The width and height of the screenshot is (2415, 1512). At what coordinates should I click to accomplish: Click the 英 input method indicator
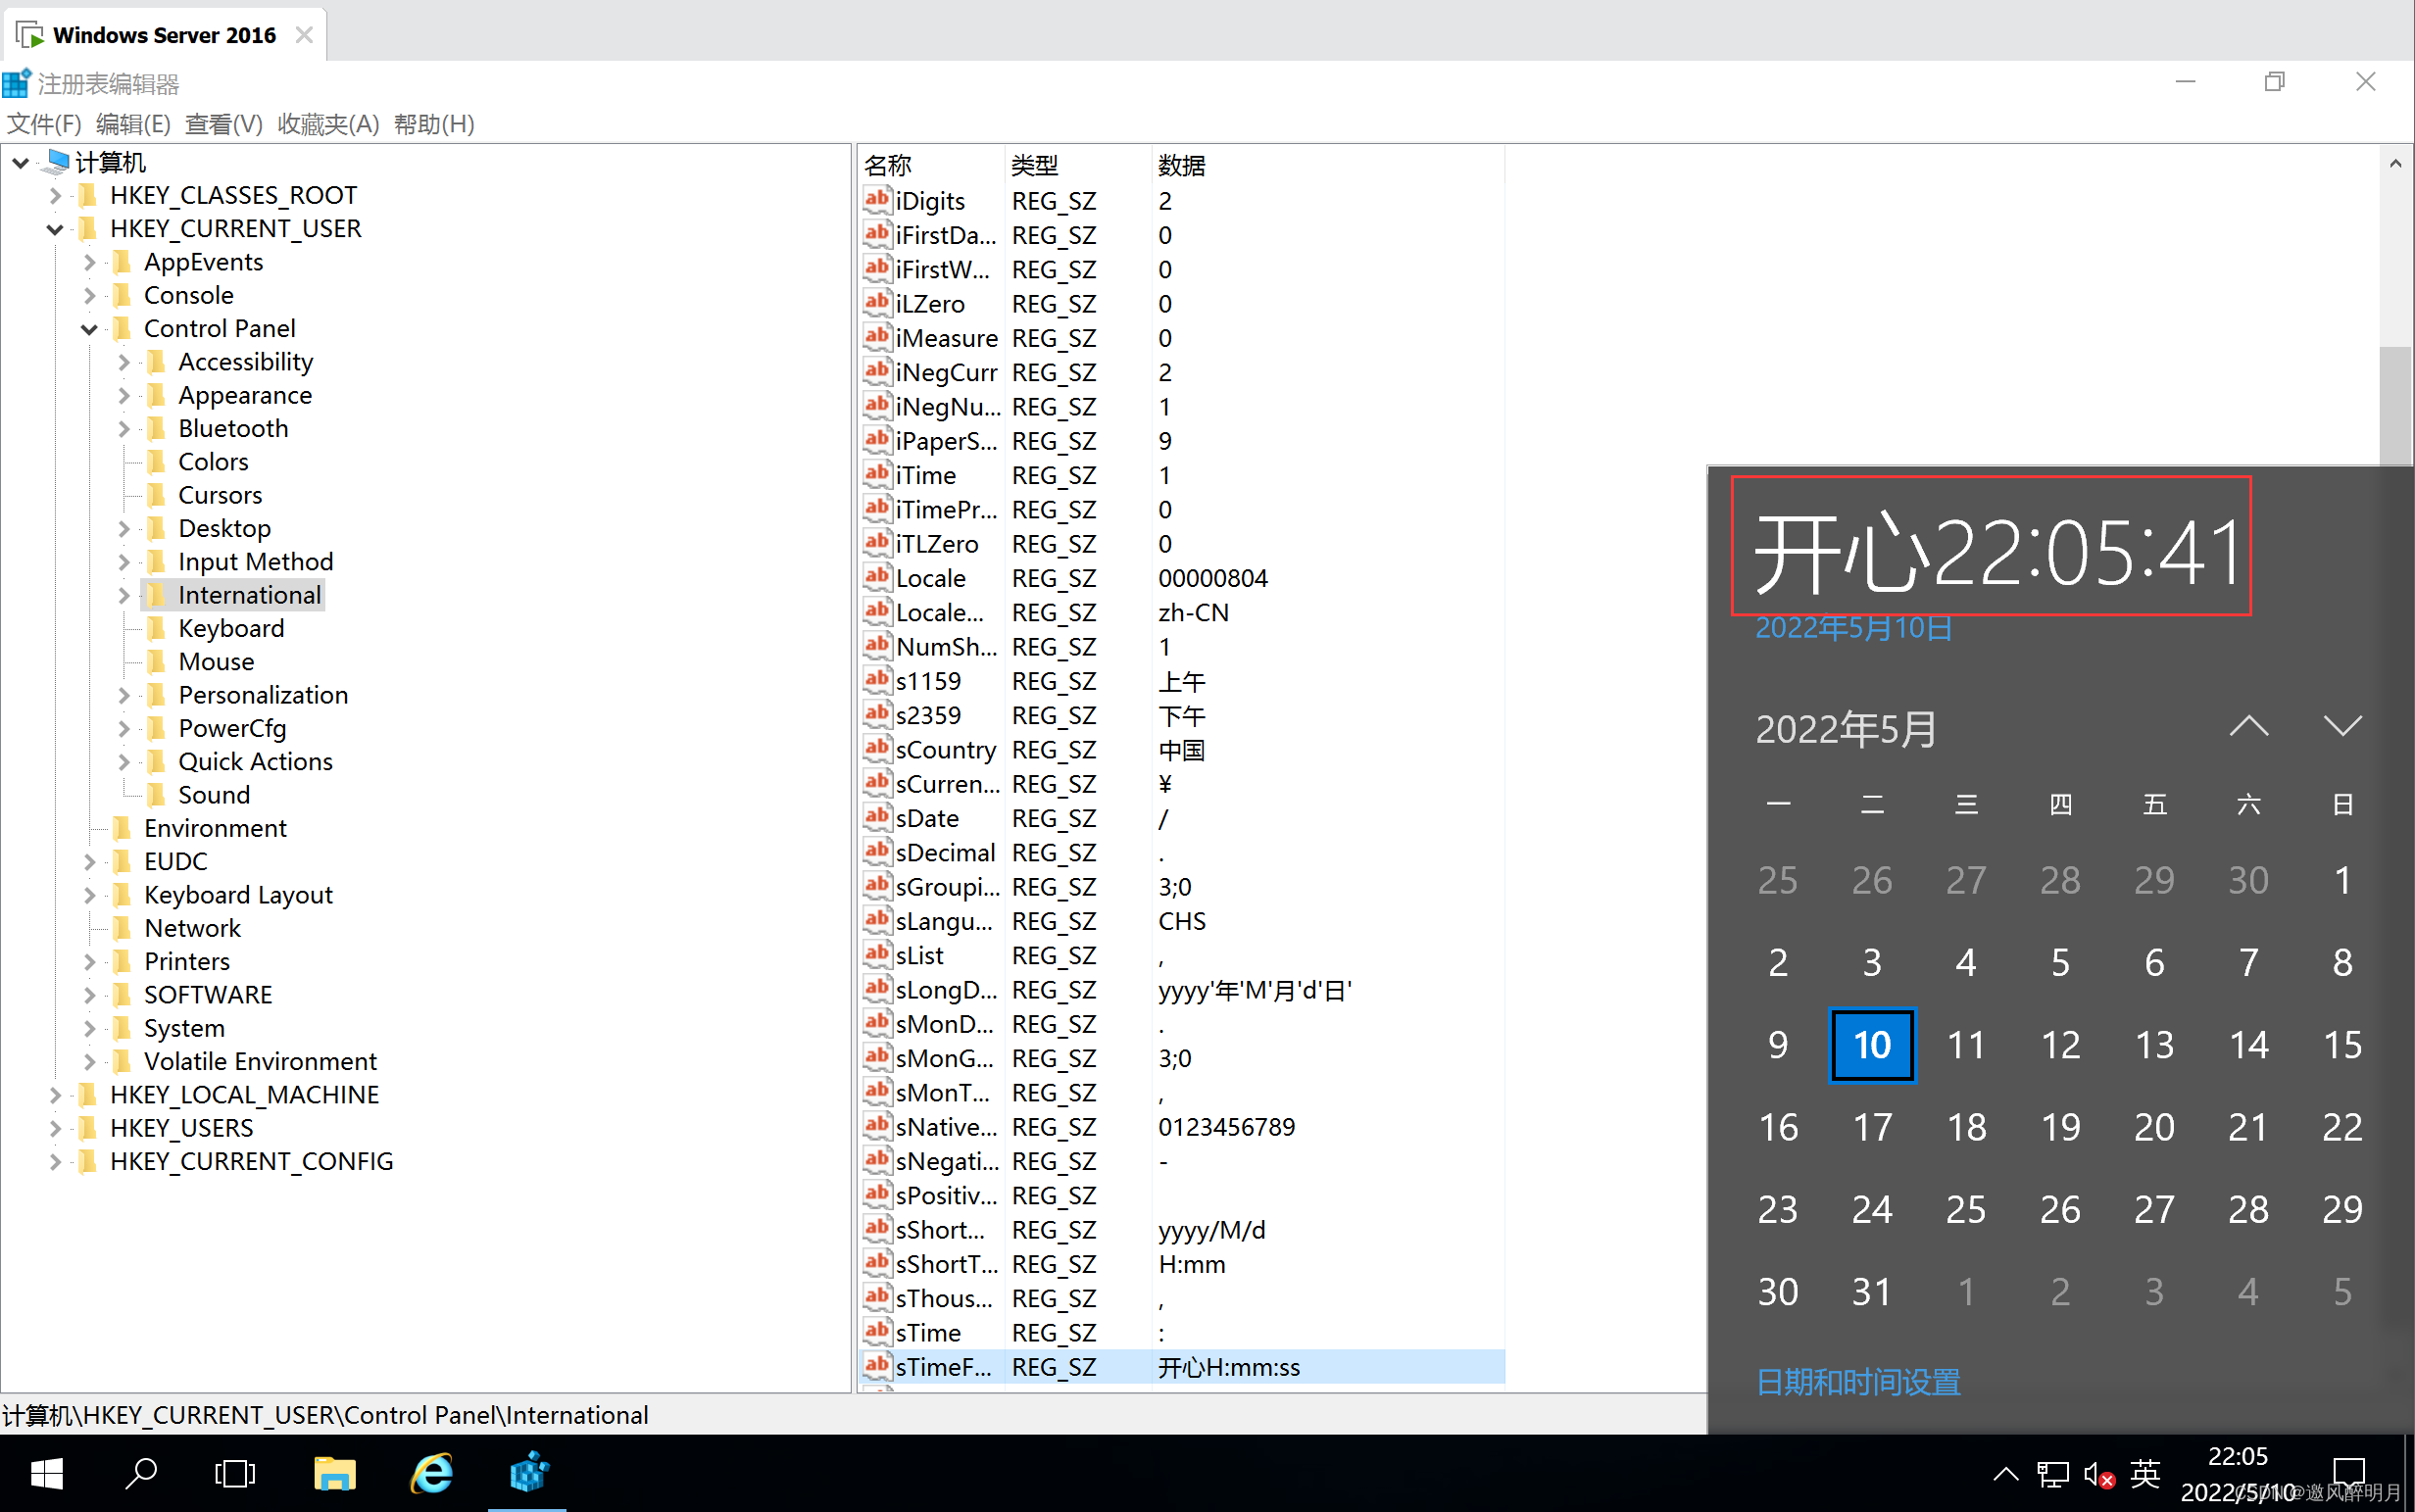click(2145, 1473)
